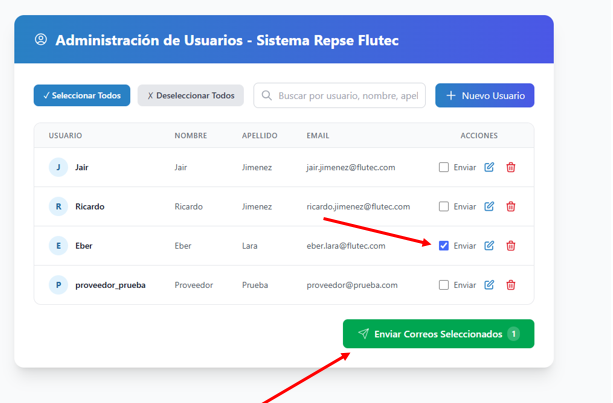Remove Eber using the red trash icon
613x403 pixels.
[511, 246]
